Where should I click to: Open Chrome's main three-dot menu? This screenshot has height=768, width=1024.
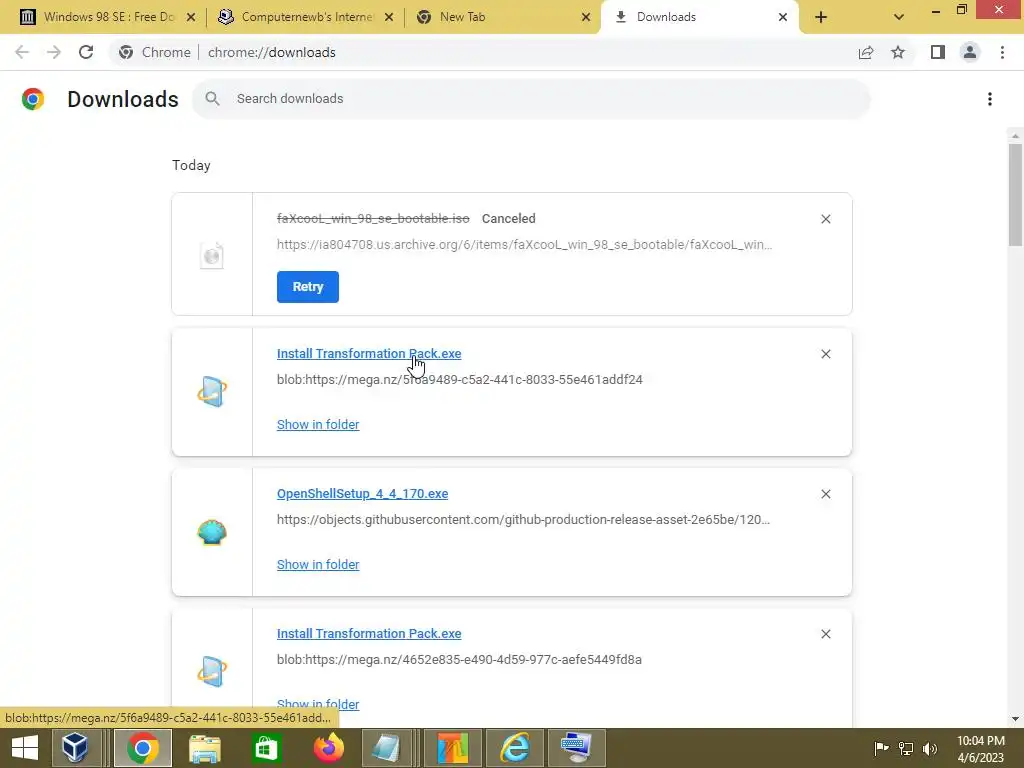click(x=1002, y=52)
